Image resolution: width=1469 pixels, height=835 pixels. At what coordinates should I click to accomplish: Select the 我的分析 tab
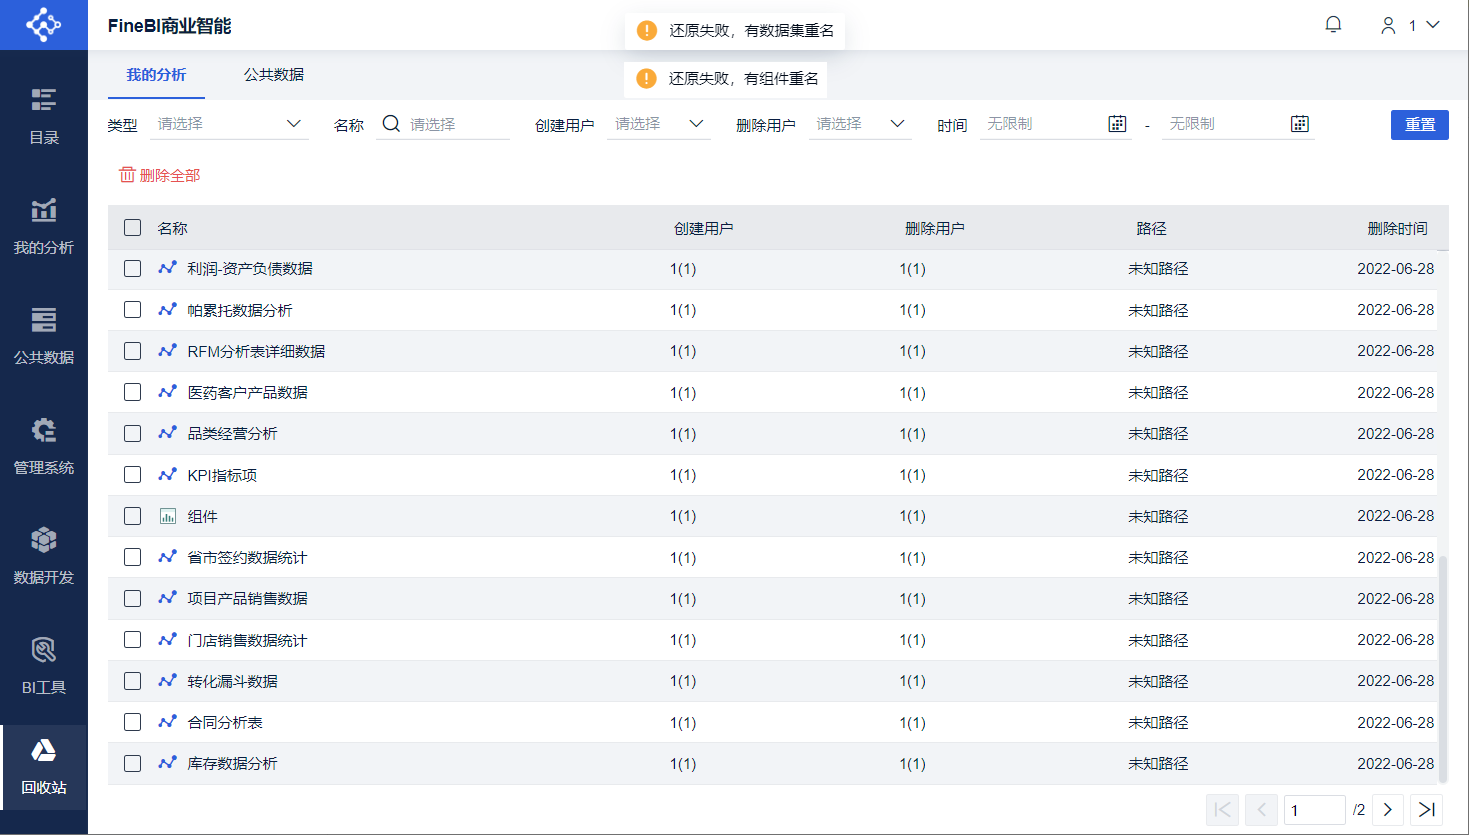coord(156,75)
